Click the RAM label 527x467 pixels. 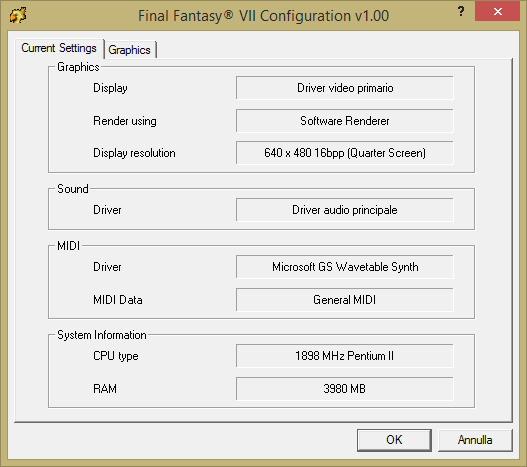coord(105,389)
